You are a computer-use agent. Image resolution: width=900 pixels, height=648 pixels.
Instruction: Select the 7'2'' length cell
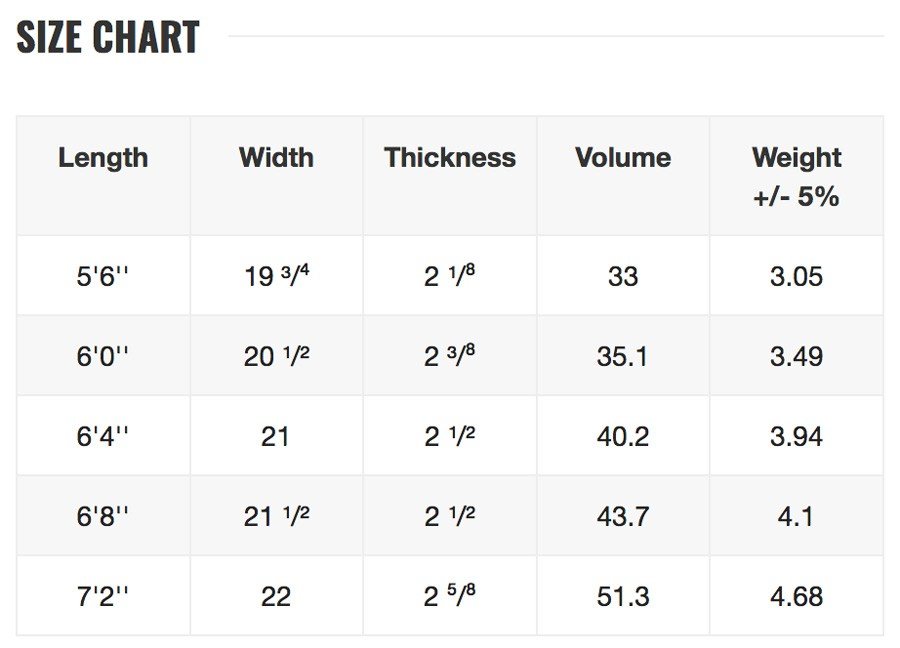103,596
